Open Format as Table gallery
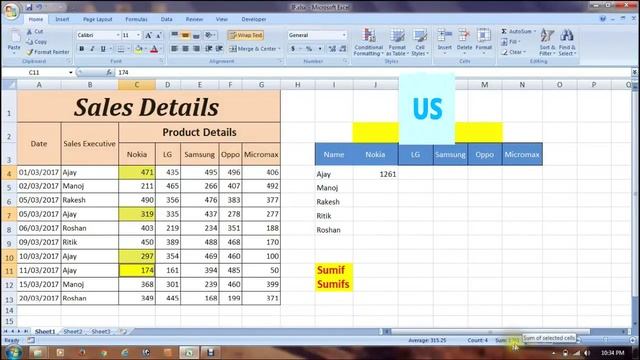The height and width of the screenshot is (360, 640). tap(397, 42)
